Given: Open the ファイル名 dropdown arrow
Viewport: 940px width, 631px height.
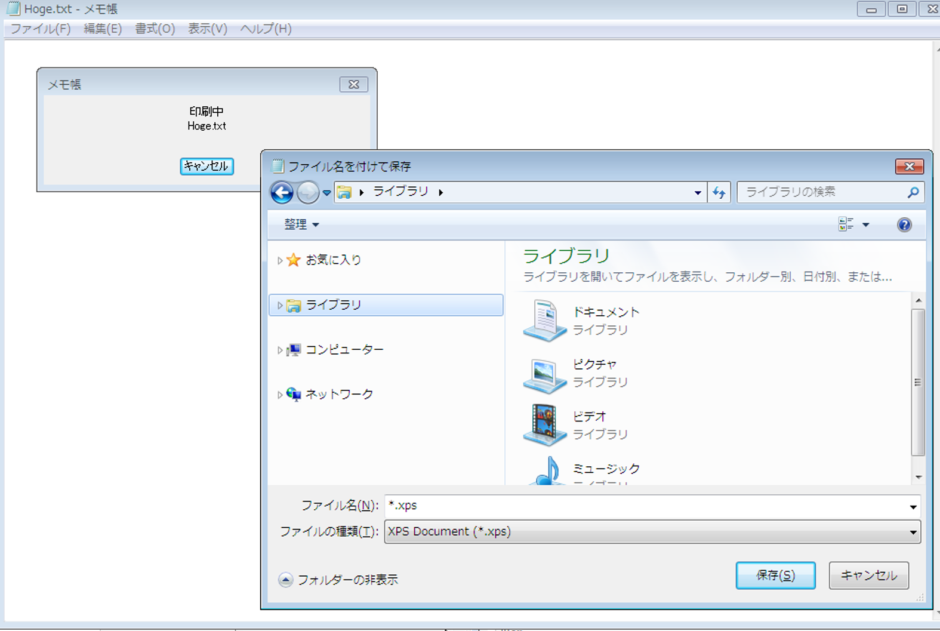Looking at the screenshot, I should pos(913,507).
